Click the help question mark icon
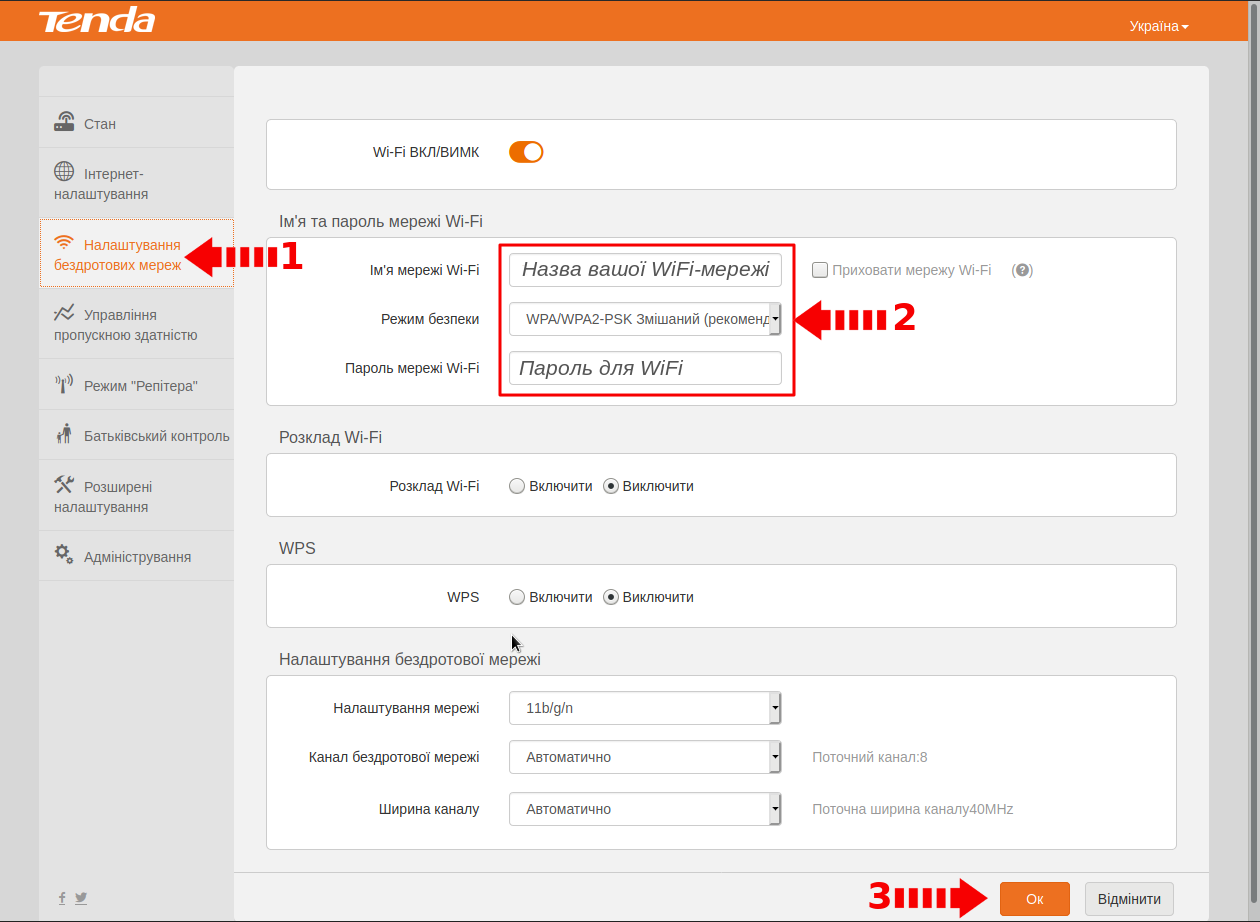Screen dimensions: 1260x922 (x=1022, y=270)
